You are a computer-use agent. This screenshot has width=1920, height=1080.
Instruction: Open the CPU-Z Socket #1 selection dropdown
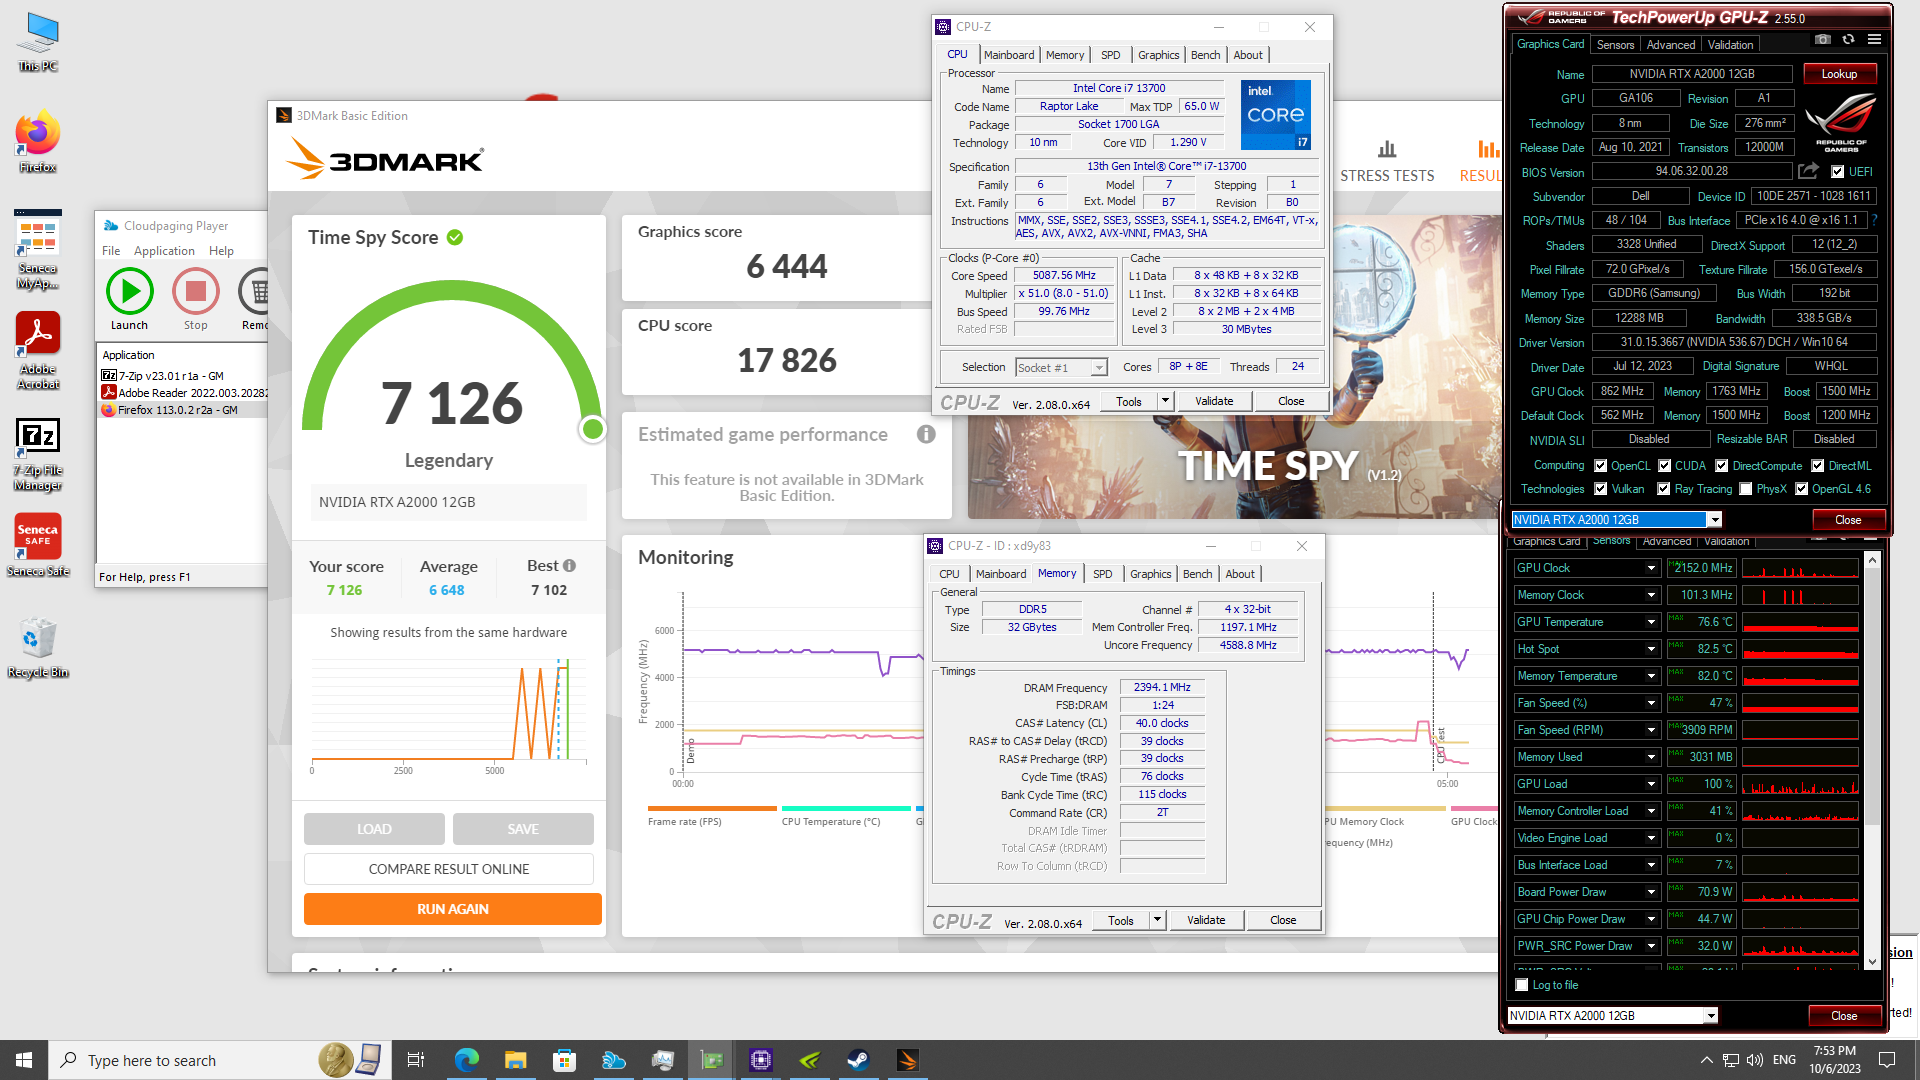click(x=1061, y=367)
